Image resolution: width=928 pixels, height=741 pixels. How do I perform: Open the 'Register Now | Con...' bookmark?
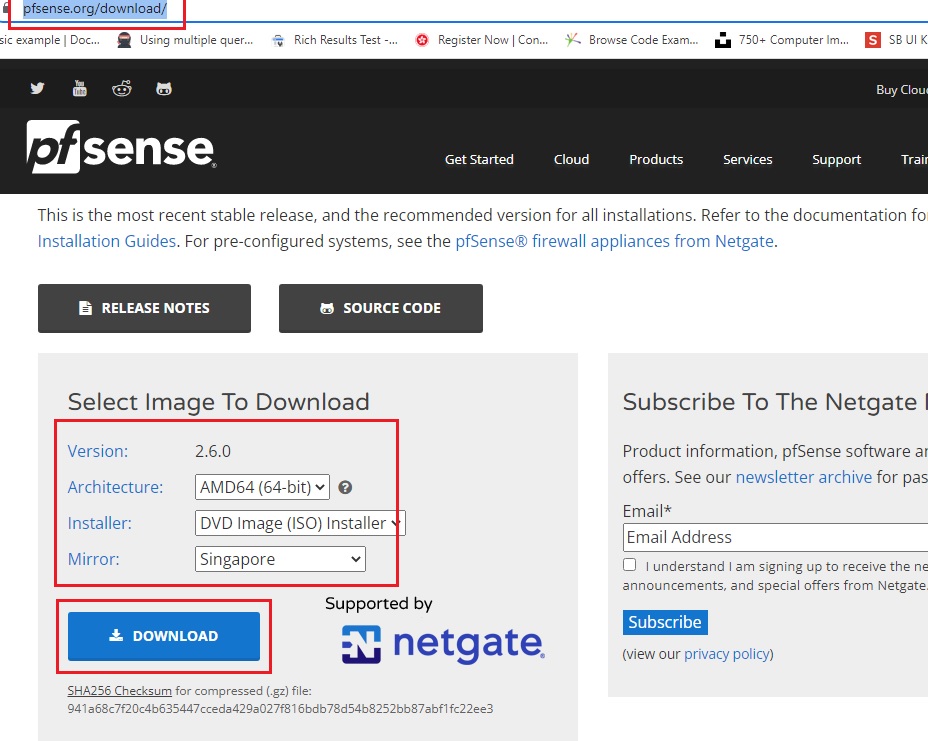pyautogui.click(x=482, y=40)
